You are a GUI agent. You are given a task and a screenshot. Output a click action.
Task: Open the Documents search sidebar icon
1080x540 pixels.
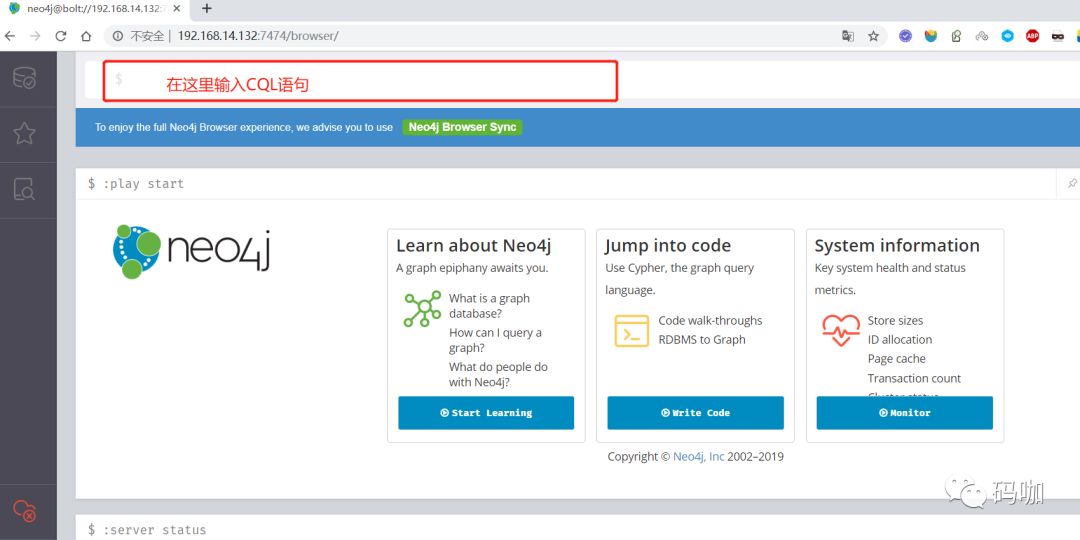pyautogui.click(x=25, y=189)
